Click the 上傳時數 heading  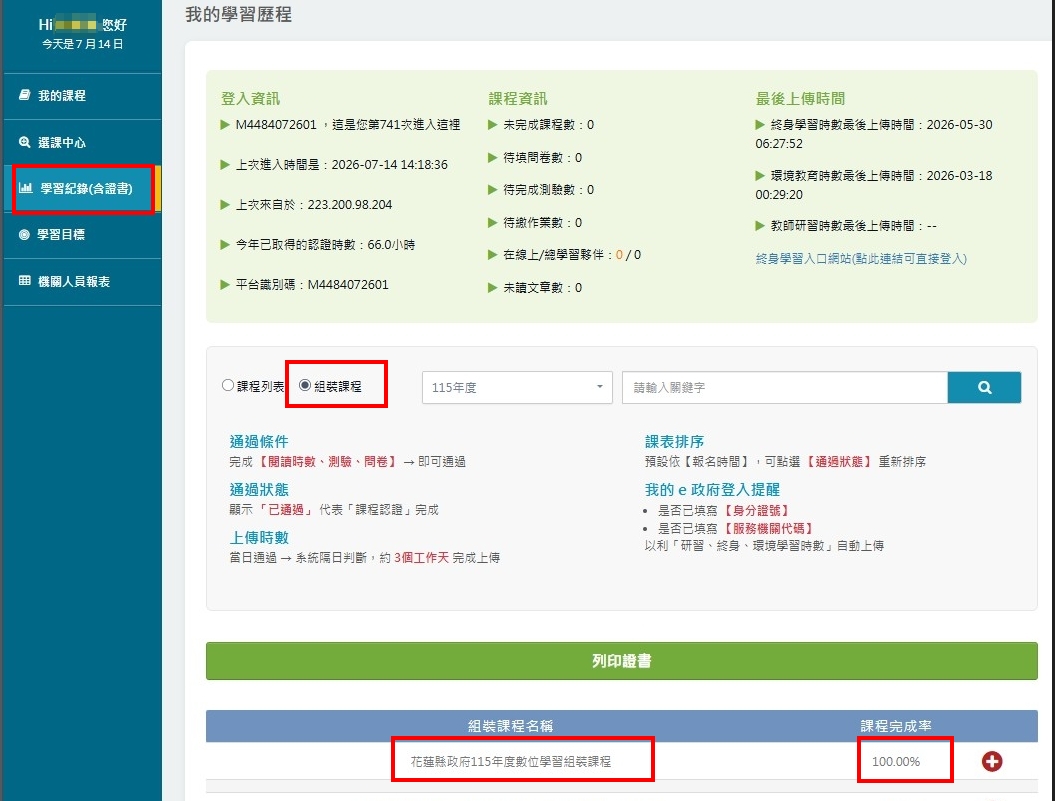[259, 537]
